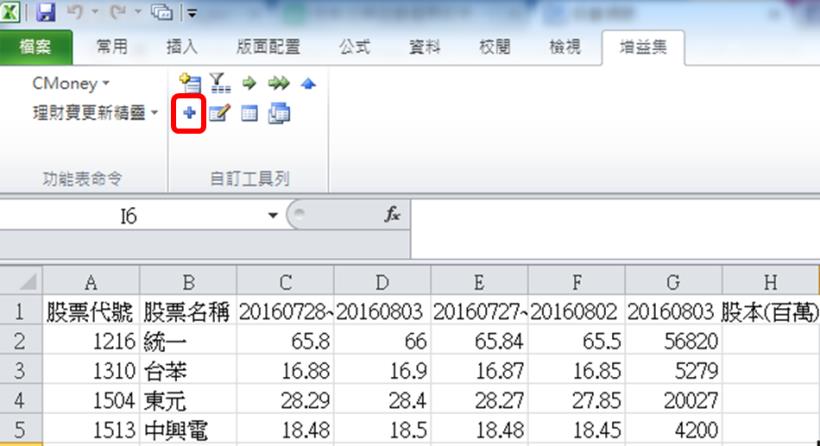The width and height of the screenshot is (820, 446).
Task: Click the filter funnel toolbar icon
Action: [x=220, y=83]
